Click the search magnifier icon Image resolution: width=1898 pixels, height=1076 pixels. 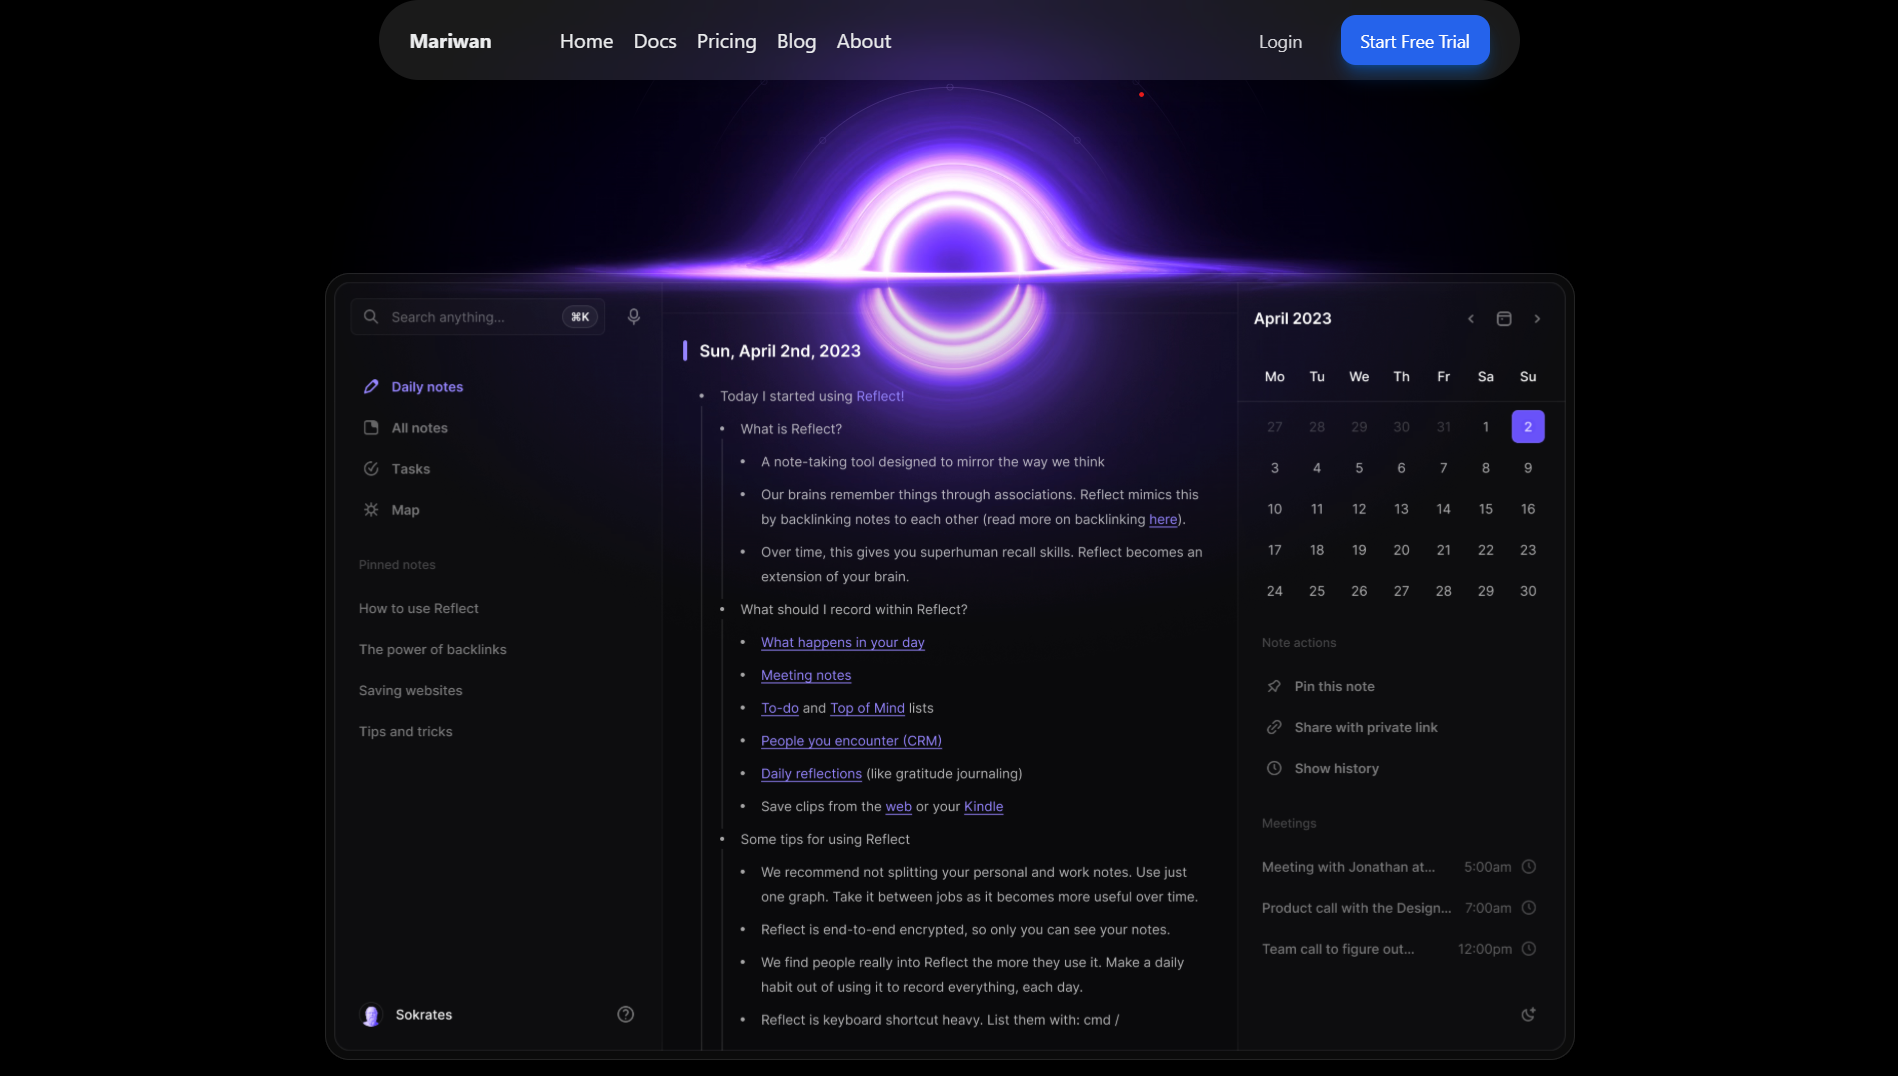(x=371, y=317)
